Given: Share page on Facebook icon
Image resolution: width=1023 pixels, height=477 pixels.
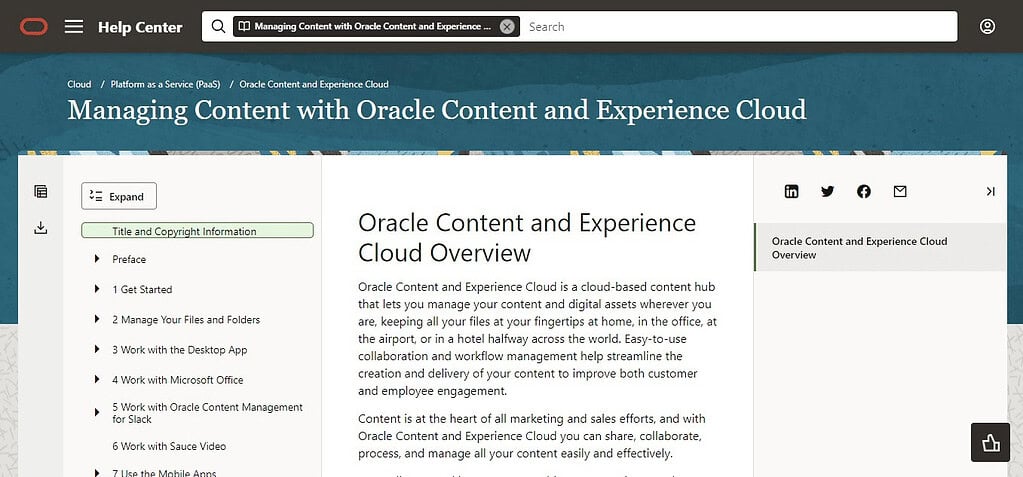Looking at the screenshot, I should [864, 191].
